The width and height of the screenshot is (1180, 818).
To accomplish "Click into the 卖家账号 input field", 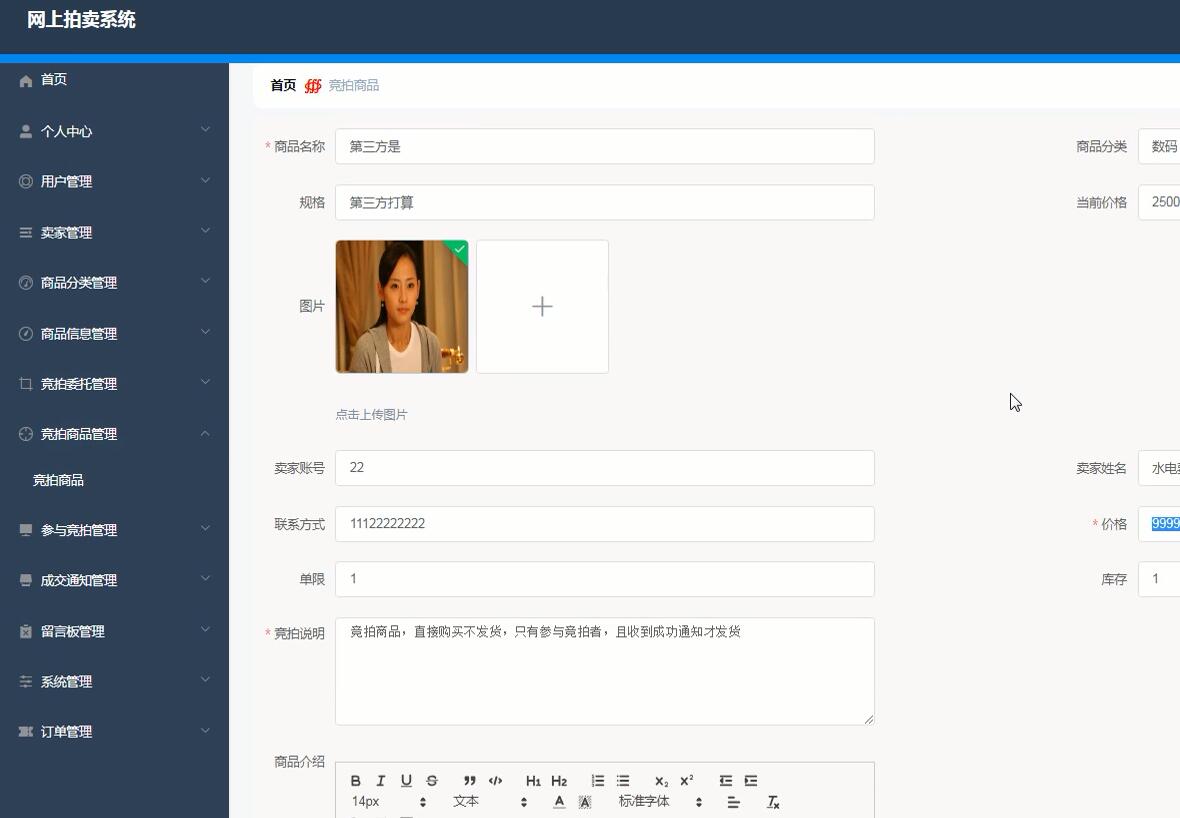I will (604, 467).
